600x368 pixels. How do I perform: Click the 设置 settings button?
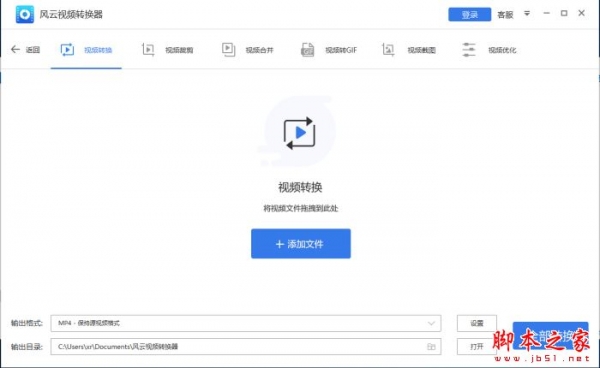(x=477, y=324)
